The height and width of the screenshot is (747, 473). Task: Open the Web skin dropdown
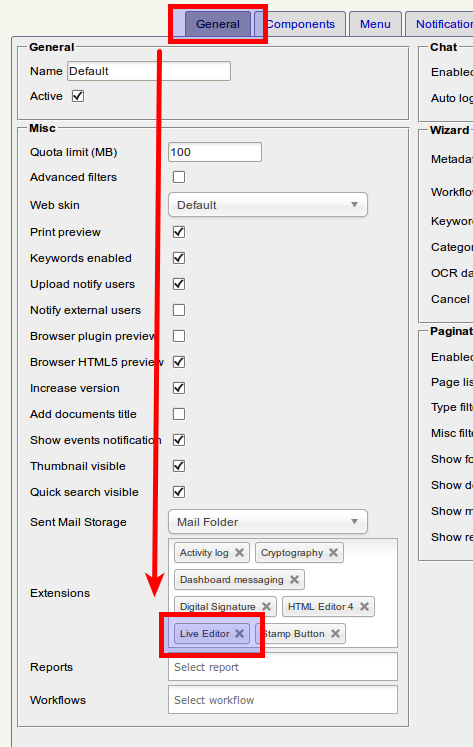(x=268, y=205)
